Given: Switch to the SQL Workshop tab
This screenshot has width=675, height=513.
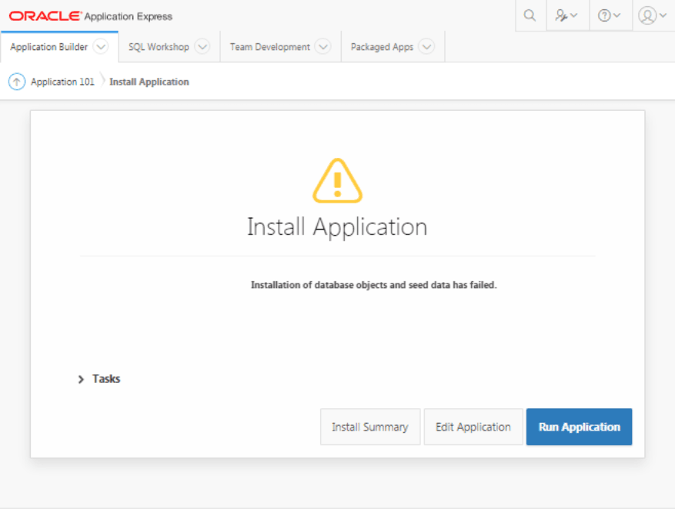Looking at the screenshot, I should tap(158, 47).
